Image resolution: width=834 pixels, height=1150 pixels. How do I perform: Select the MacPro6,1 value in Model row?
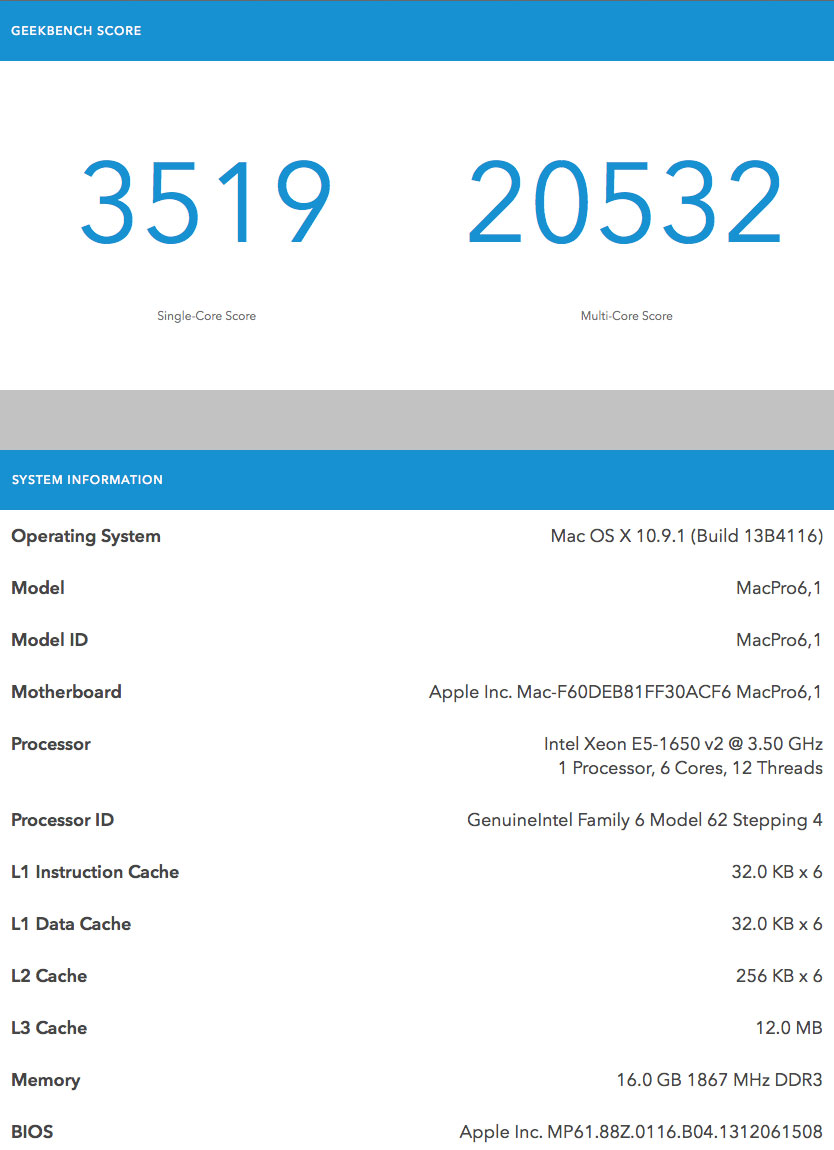779,588
